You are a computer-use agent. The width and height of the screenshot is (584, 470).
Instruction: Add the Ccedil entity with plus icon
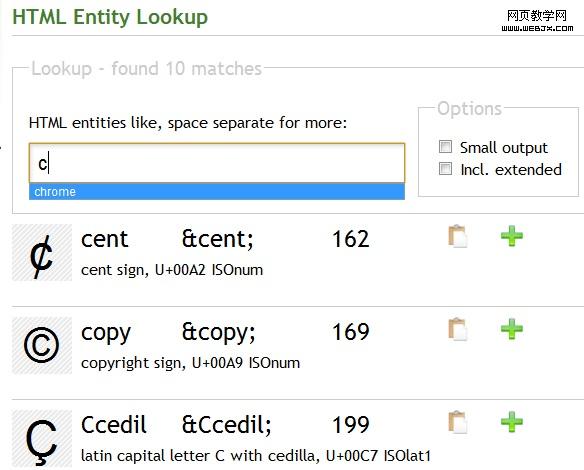tap(512, 422)
